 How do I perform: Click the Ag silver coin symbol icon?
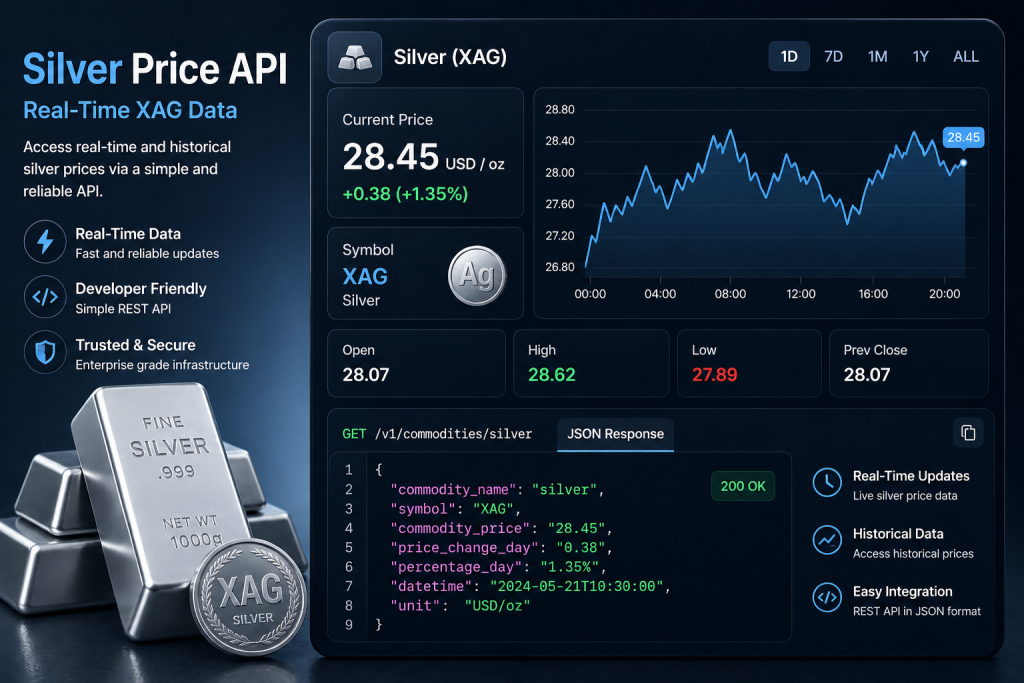(477, 276)
